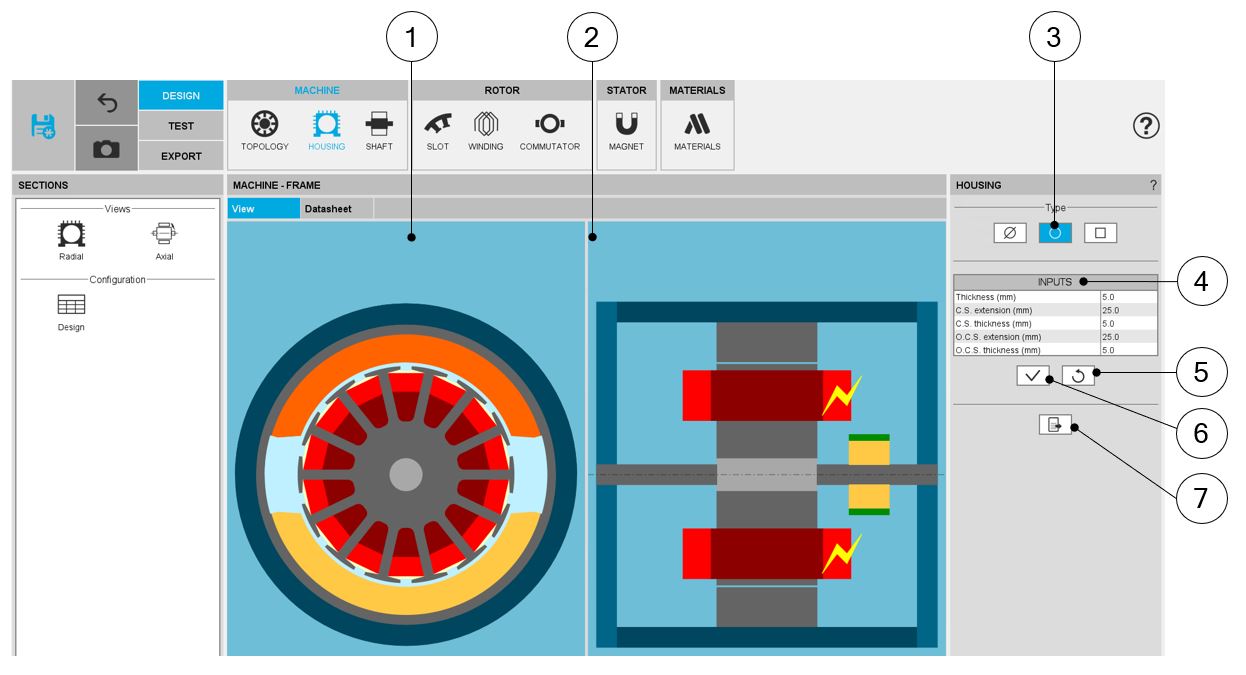Screen dimensions: 1246x675
Task: Click the 'Thickness (mm)' label
Action: 986,297
